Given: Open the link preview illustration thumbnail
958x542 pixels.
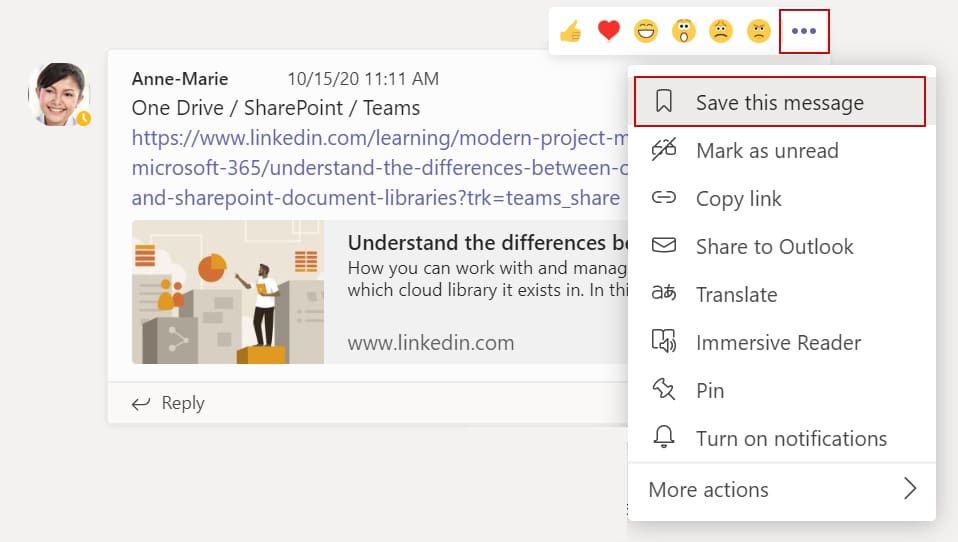Looking at the screenshot, I should click(228, 292).
